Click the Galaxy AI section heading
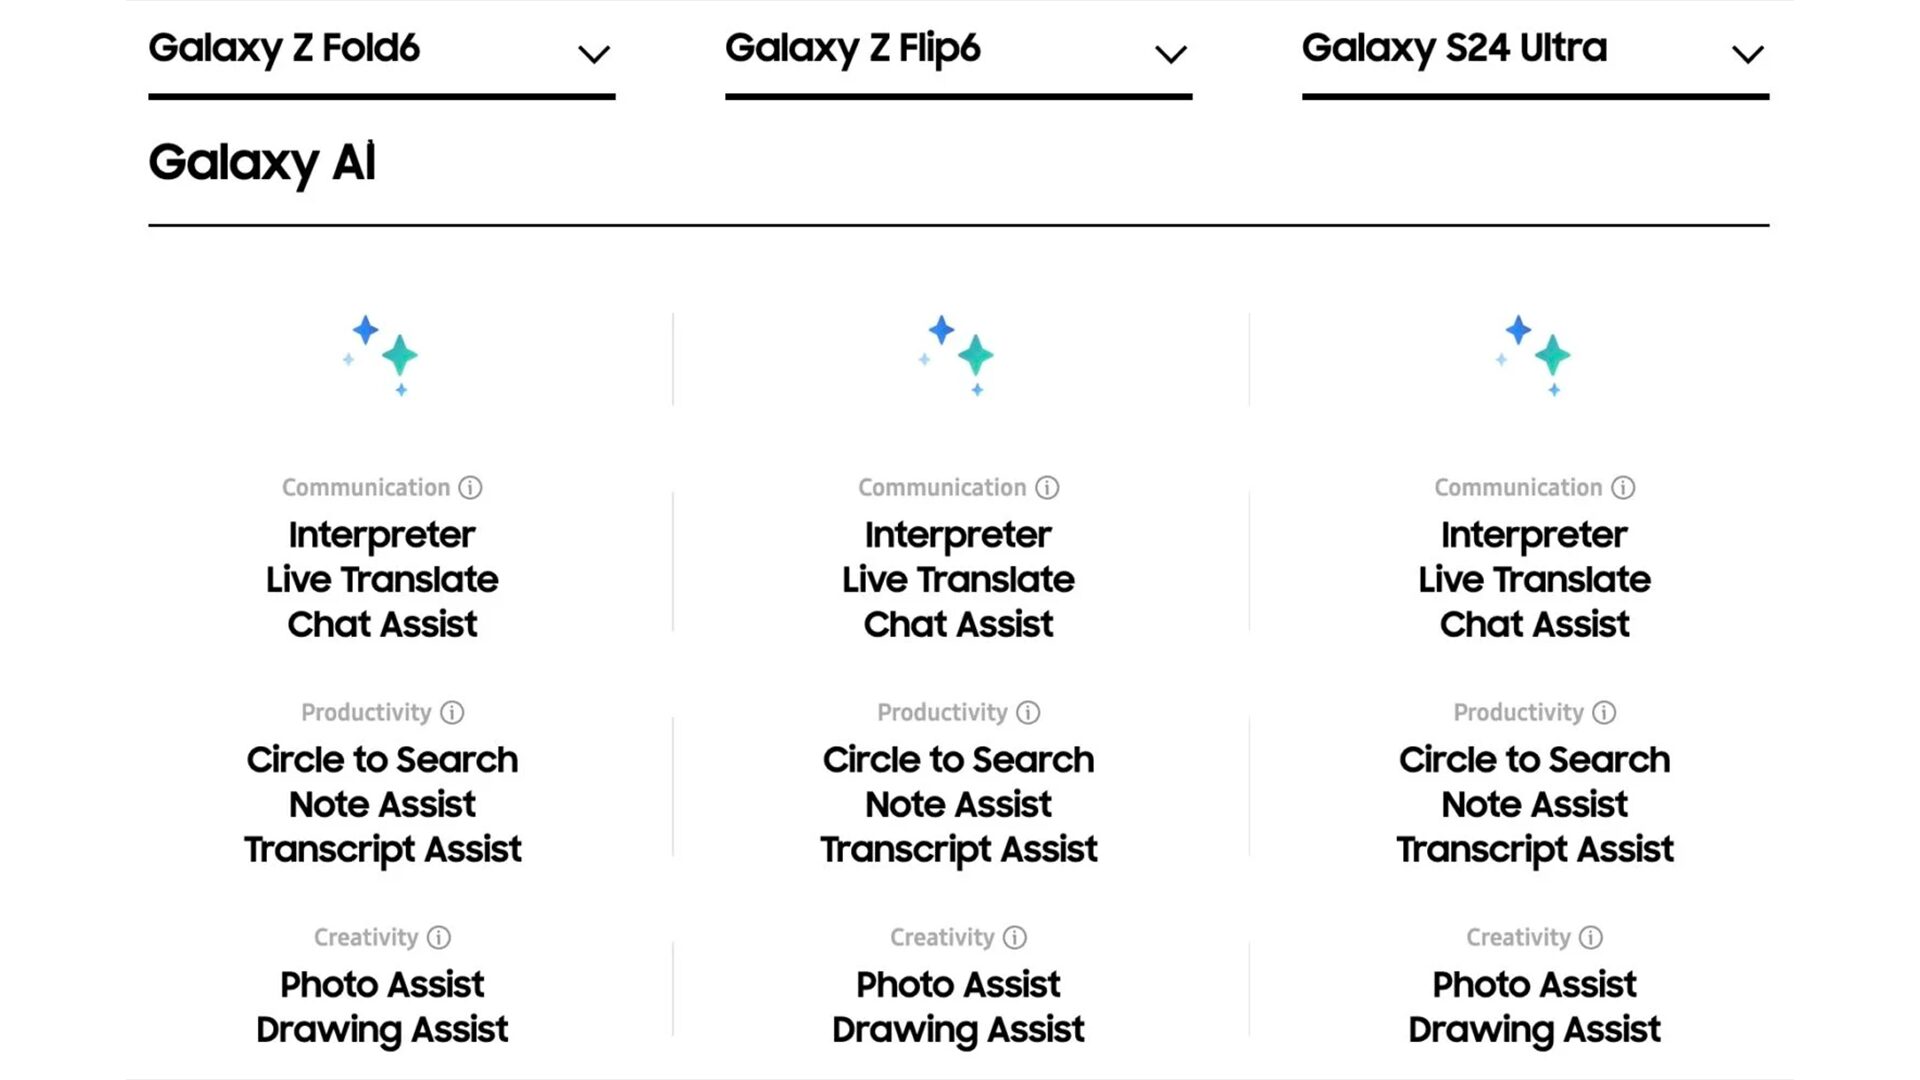The width and height of the screenshot is (1920, 1080). click(262, 162)
